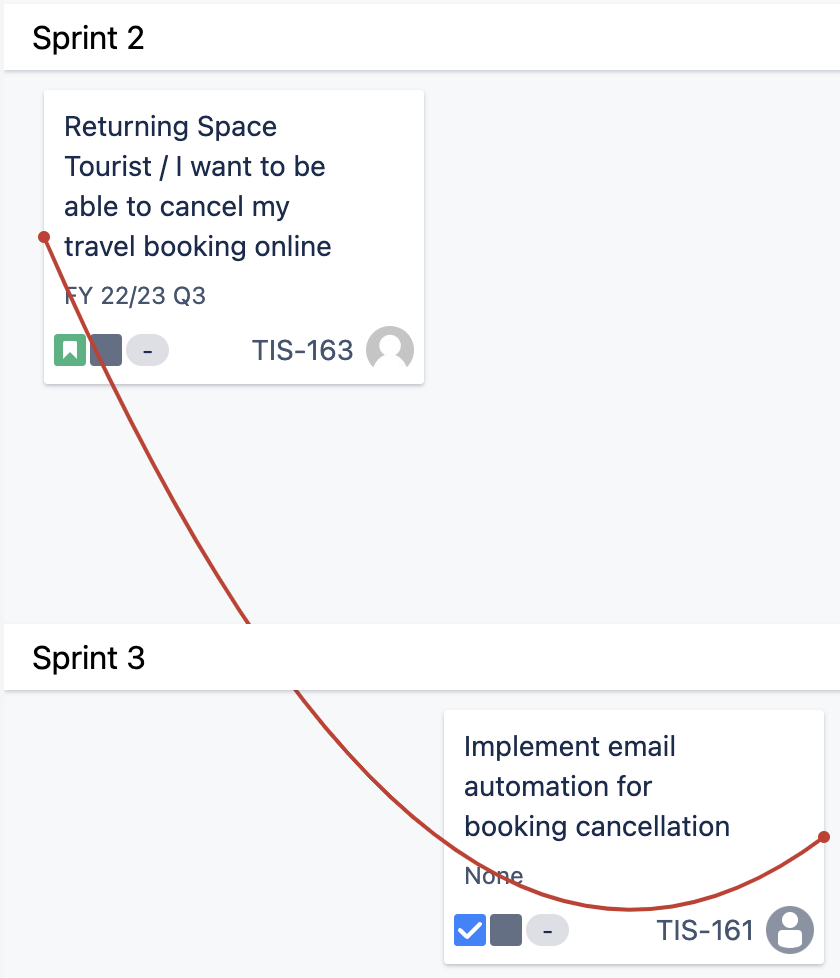Click the assignee avatar on TIS-161
Viewport: 840px width, 978px height.
[790, 930]
